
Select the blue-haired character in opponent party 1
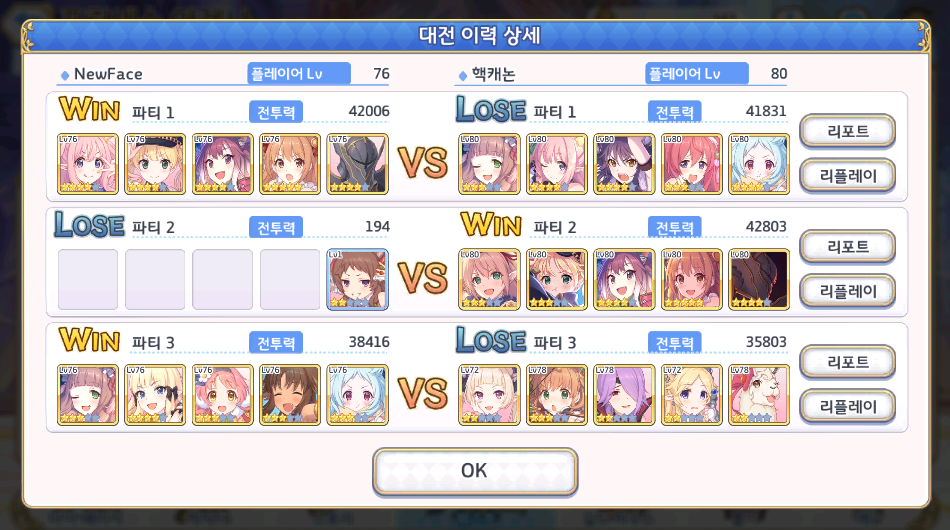click(759, 164)
